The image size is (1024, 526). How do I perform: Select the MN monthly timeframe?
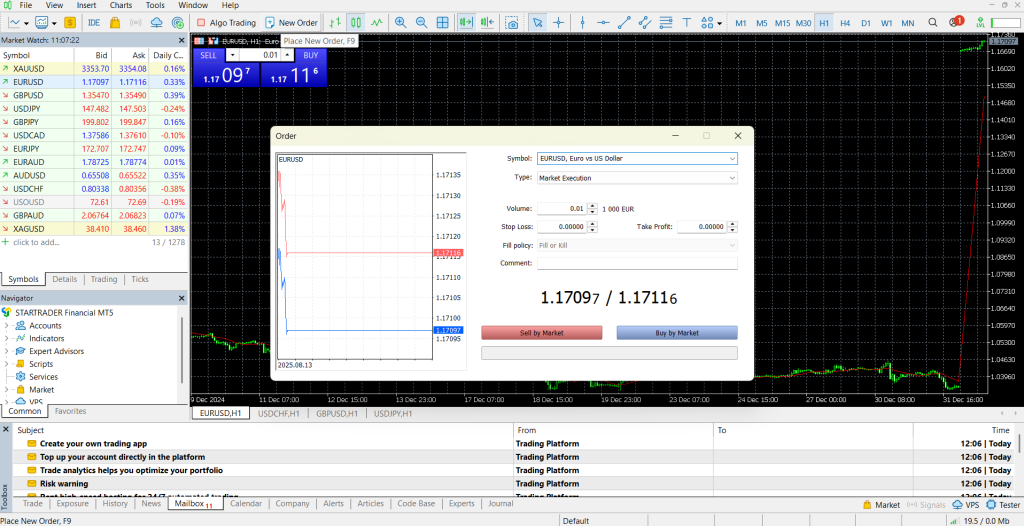pyautogui.click(x=908, y=23)
